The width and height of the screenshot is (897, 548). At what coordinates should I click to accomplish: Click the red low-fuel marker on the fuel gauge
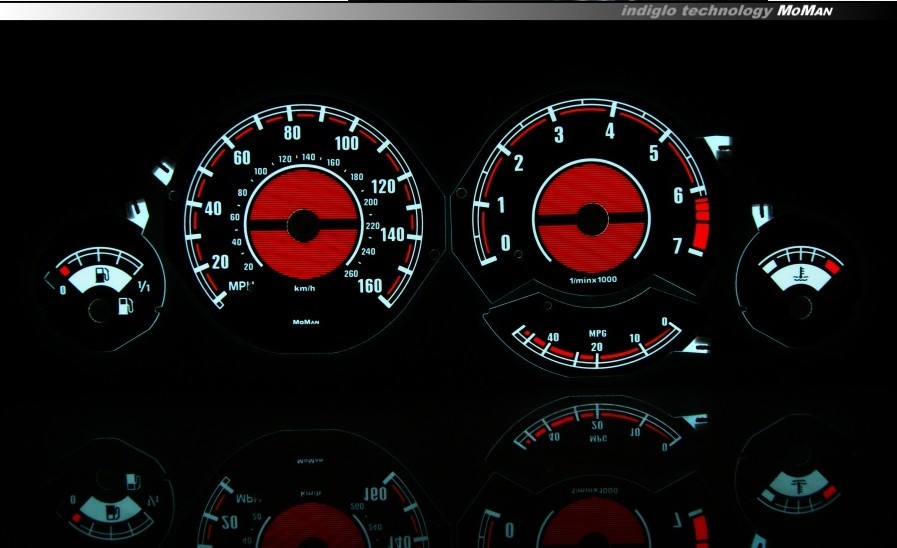tap(65, 270)
